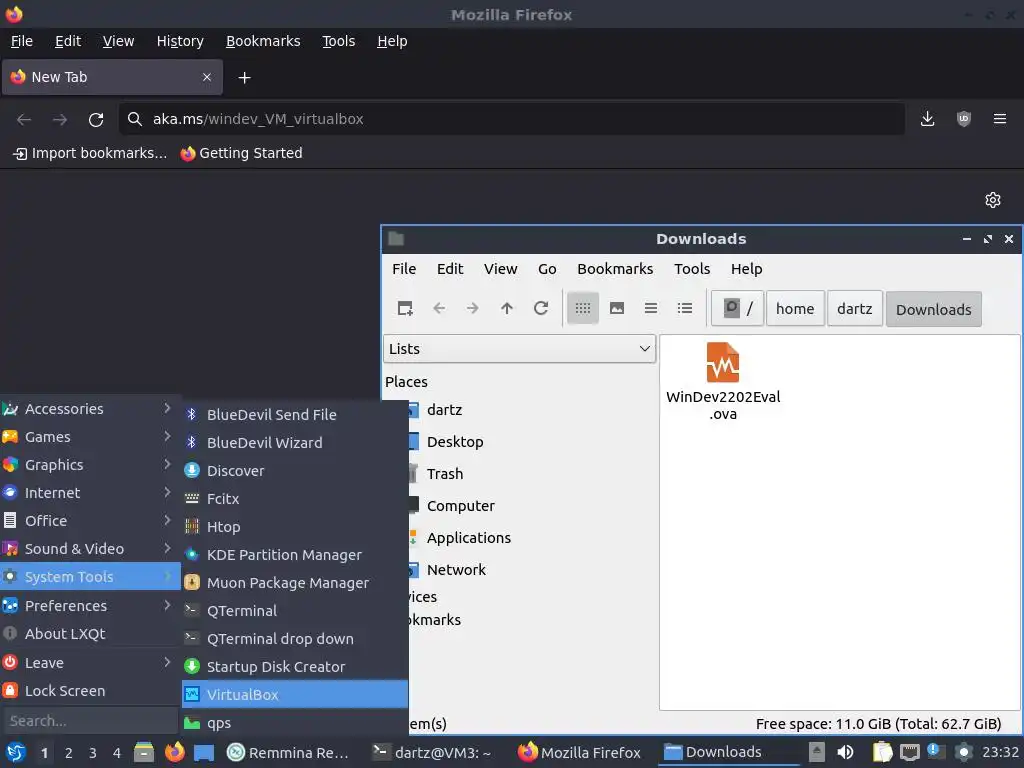This screenshot has width=1024, height=768.
Task: Click Import bookmarks link
Action: (x=90, y=153)
